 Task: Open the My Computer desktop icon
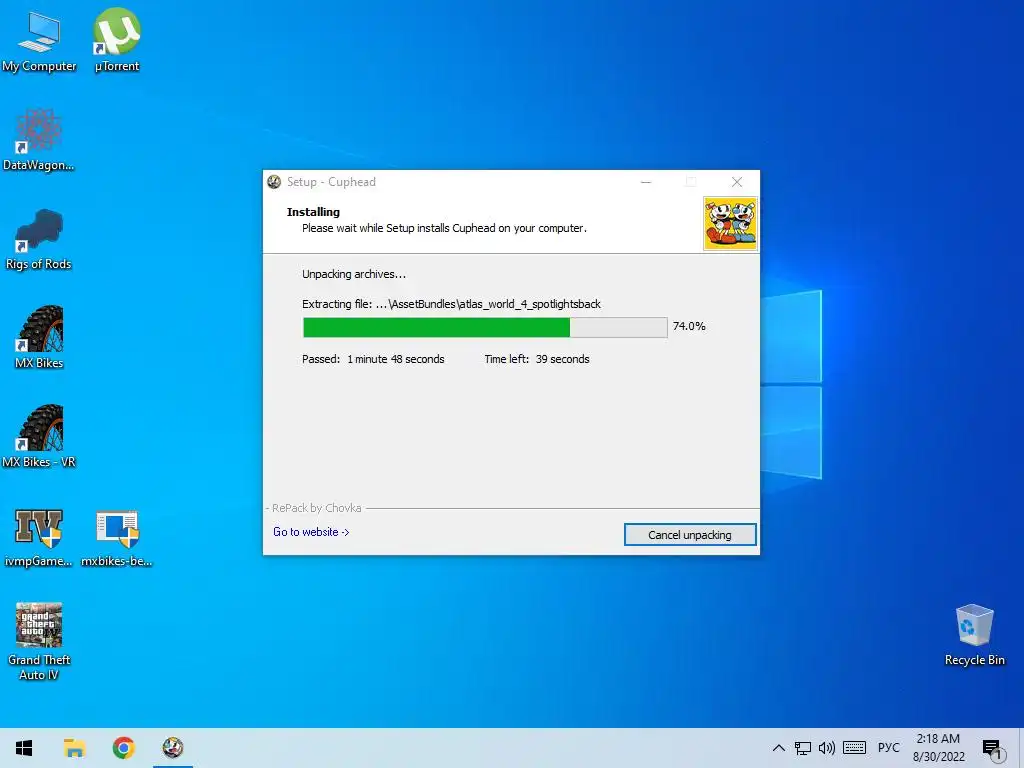pyautogui.click(x=39, y=40)
